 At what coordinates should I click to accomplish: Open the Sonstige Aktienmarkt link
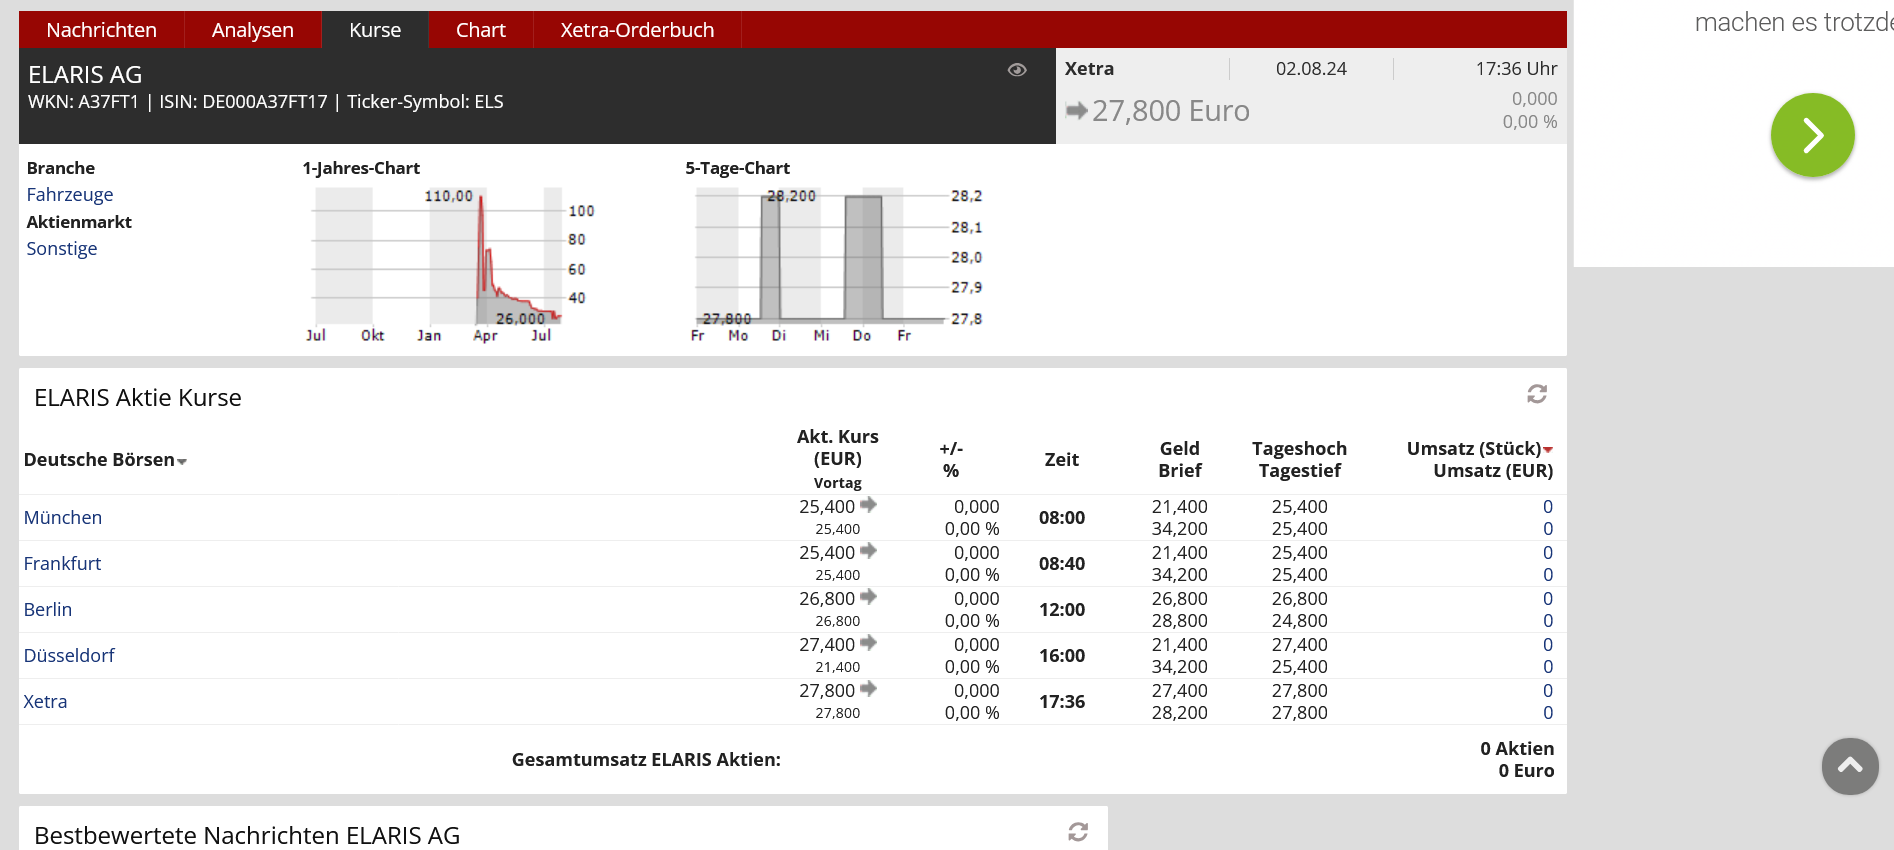(x=61, y=249)
